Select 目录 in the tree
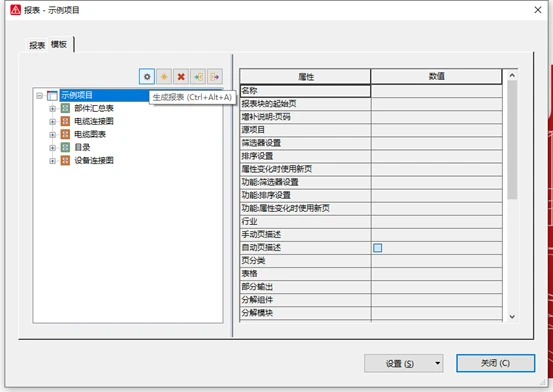Screen dimensions: 553x392 tap(82, 147)
